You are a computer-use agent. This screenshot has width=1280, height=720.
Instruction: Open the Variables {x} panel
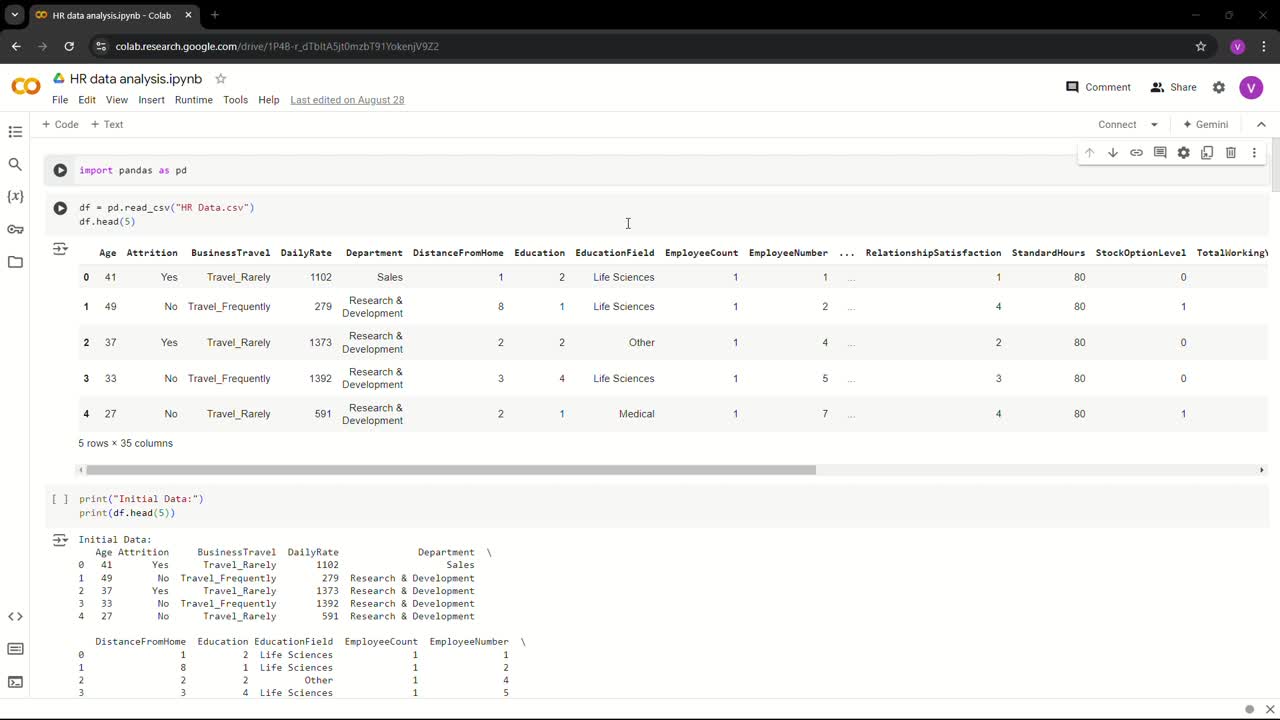pos(15,197)
